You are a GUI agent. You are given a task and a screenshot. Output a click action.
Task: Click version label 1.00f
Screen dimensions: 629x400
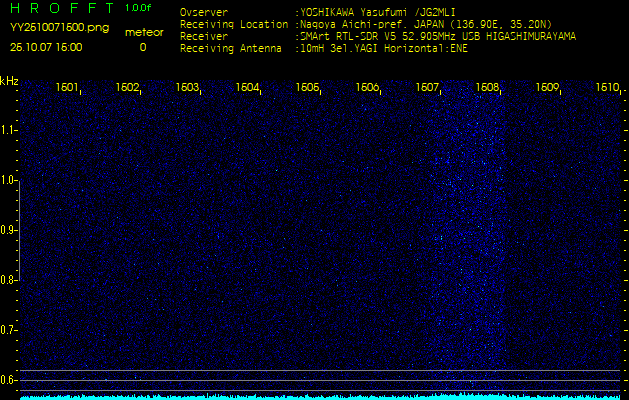click(138, 8)
